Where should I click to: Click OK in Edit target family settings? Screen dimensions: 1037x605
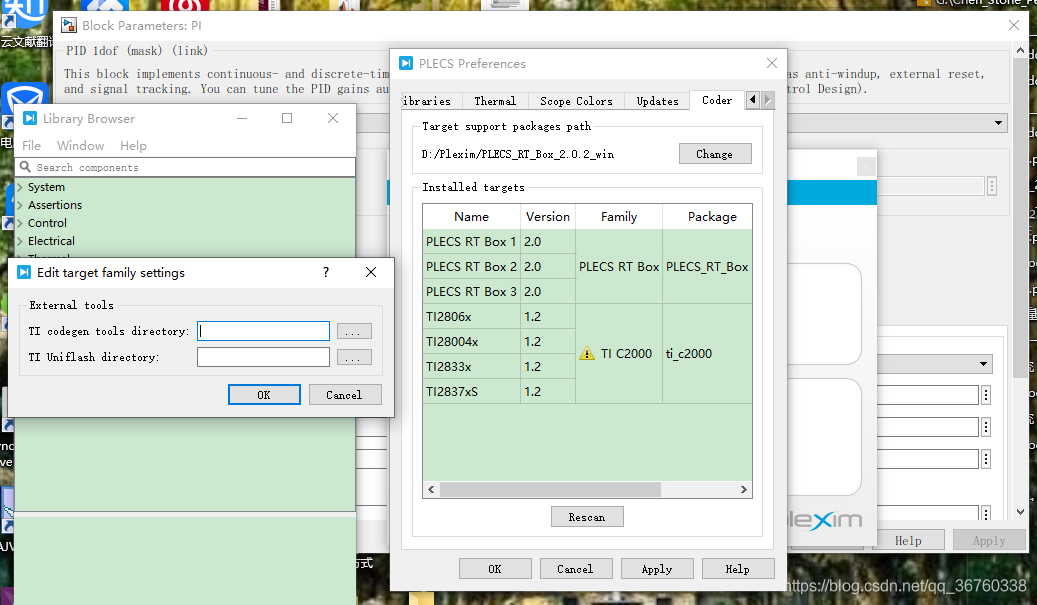pyautogui.click(x=264, y=395)
